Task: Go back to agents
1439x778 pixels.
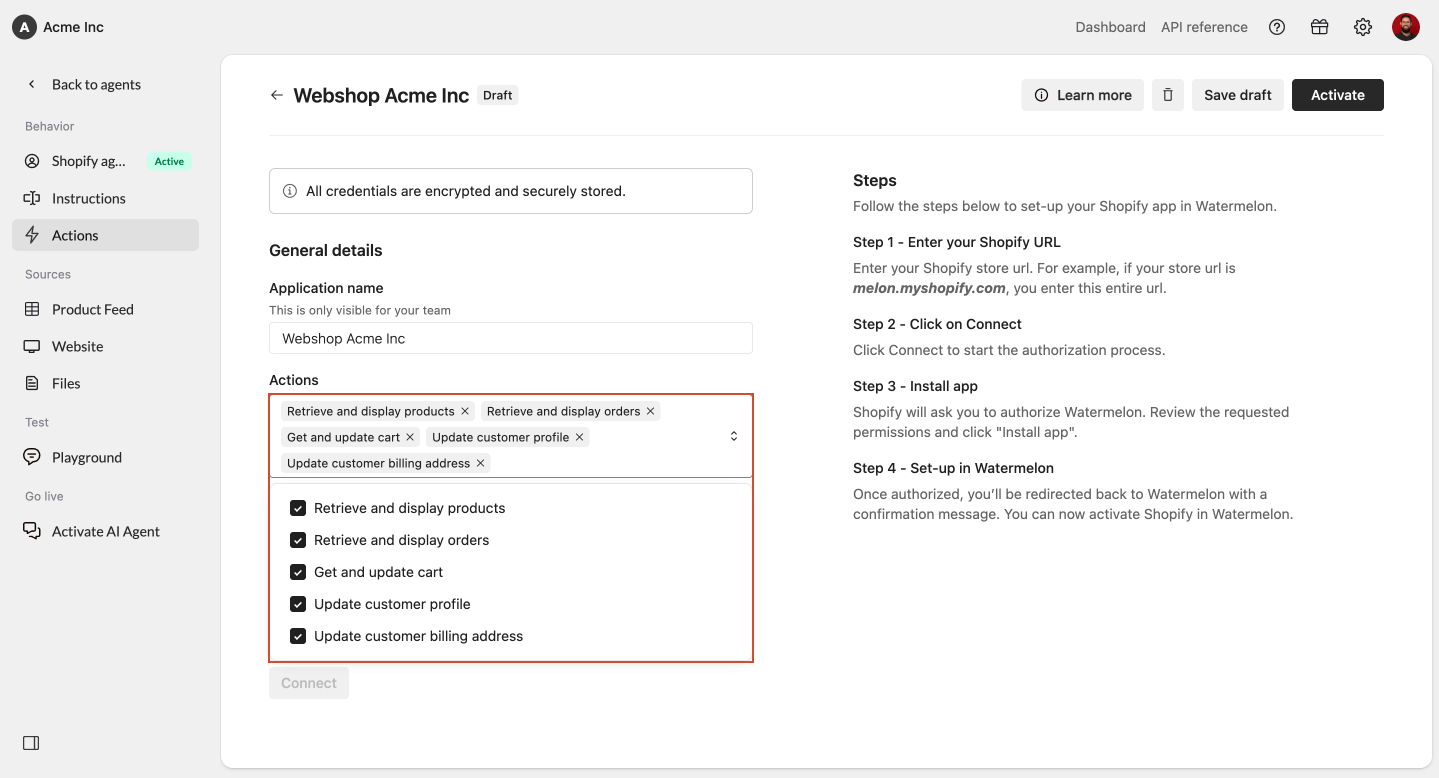Action: (x=84, y=84)
